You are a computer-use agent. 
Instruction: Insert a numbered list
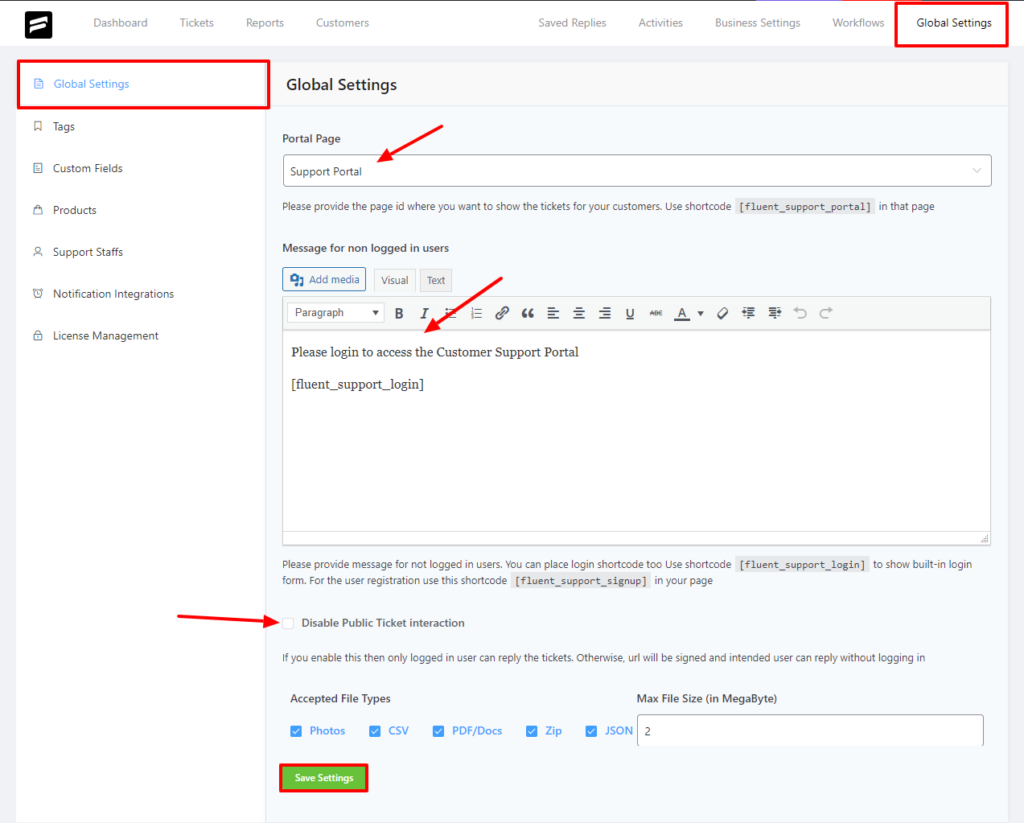pyautogui.click(x=477, y=313)
